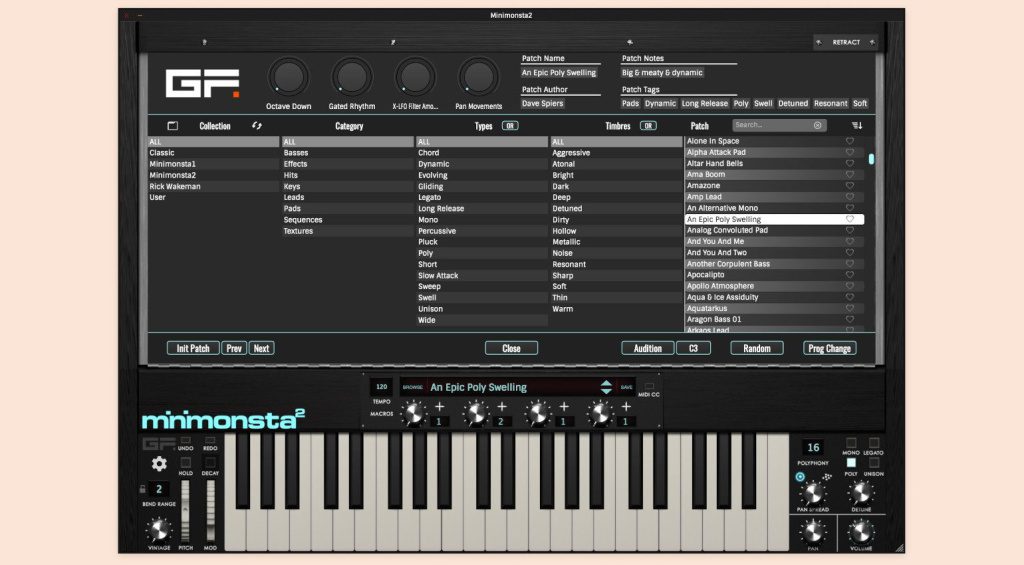Select the Pads category

pyautogui.click(x=292, y=209)
